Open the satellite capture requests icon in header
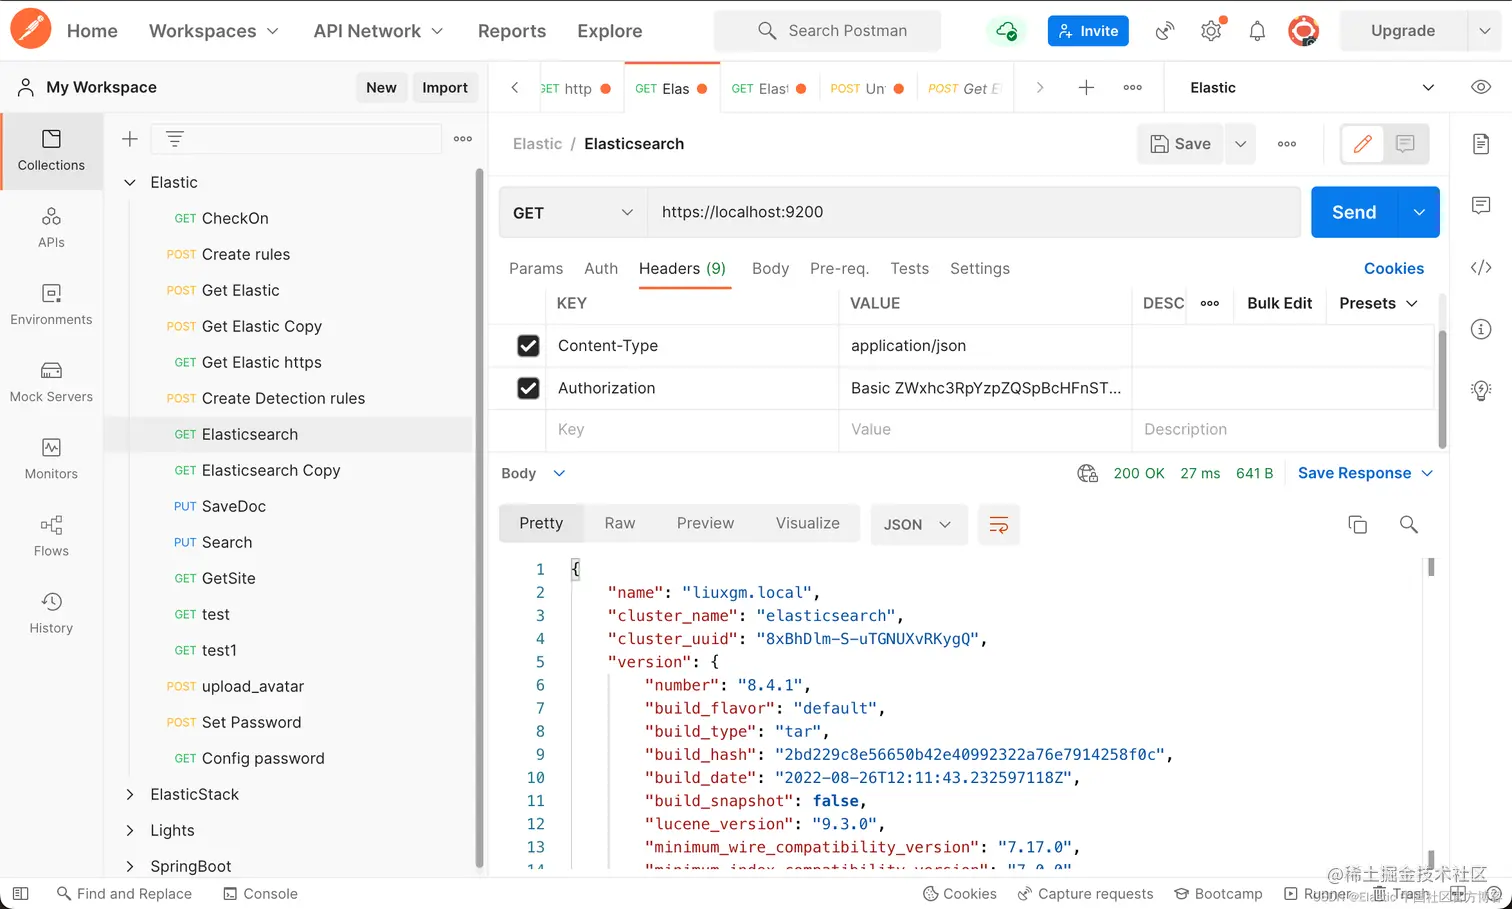The image size is (1512, 909). [x=1165, y=31]
